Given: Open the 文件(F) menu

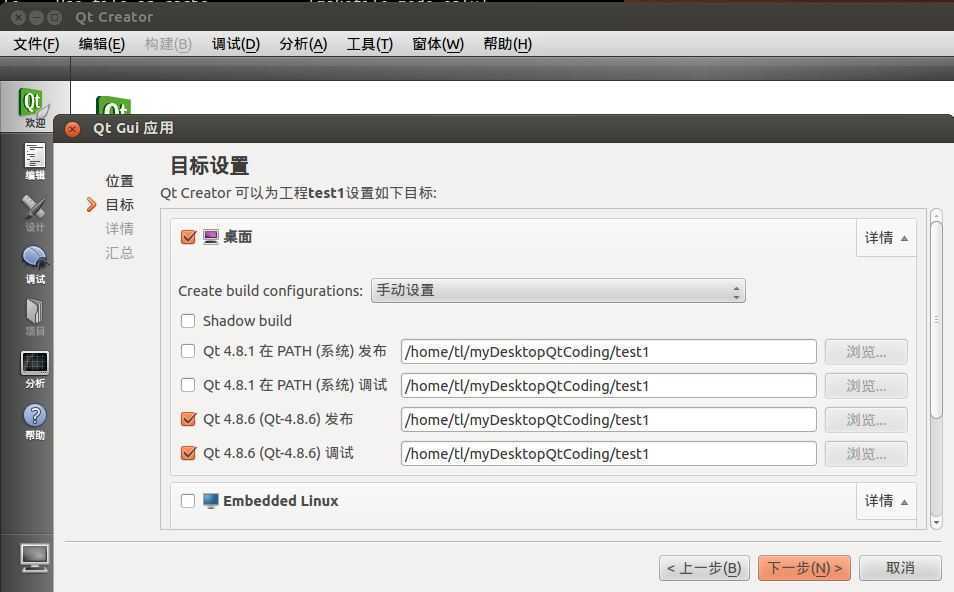Looking at the screenshot, I should tap(37, 44).
